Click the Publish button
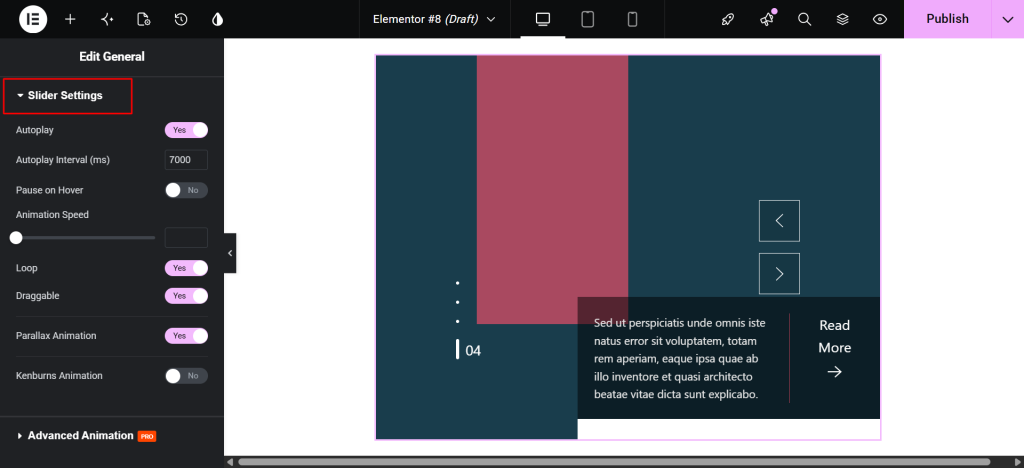The image size is (1024, 468). pyautogui.click(x=947, y=19)
